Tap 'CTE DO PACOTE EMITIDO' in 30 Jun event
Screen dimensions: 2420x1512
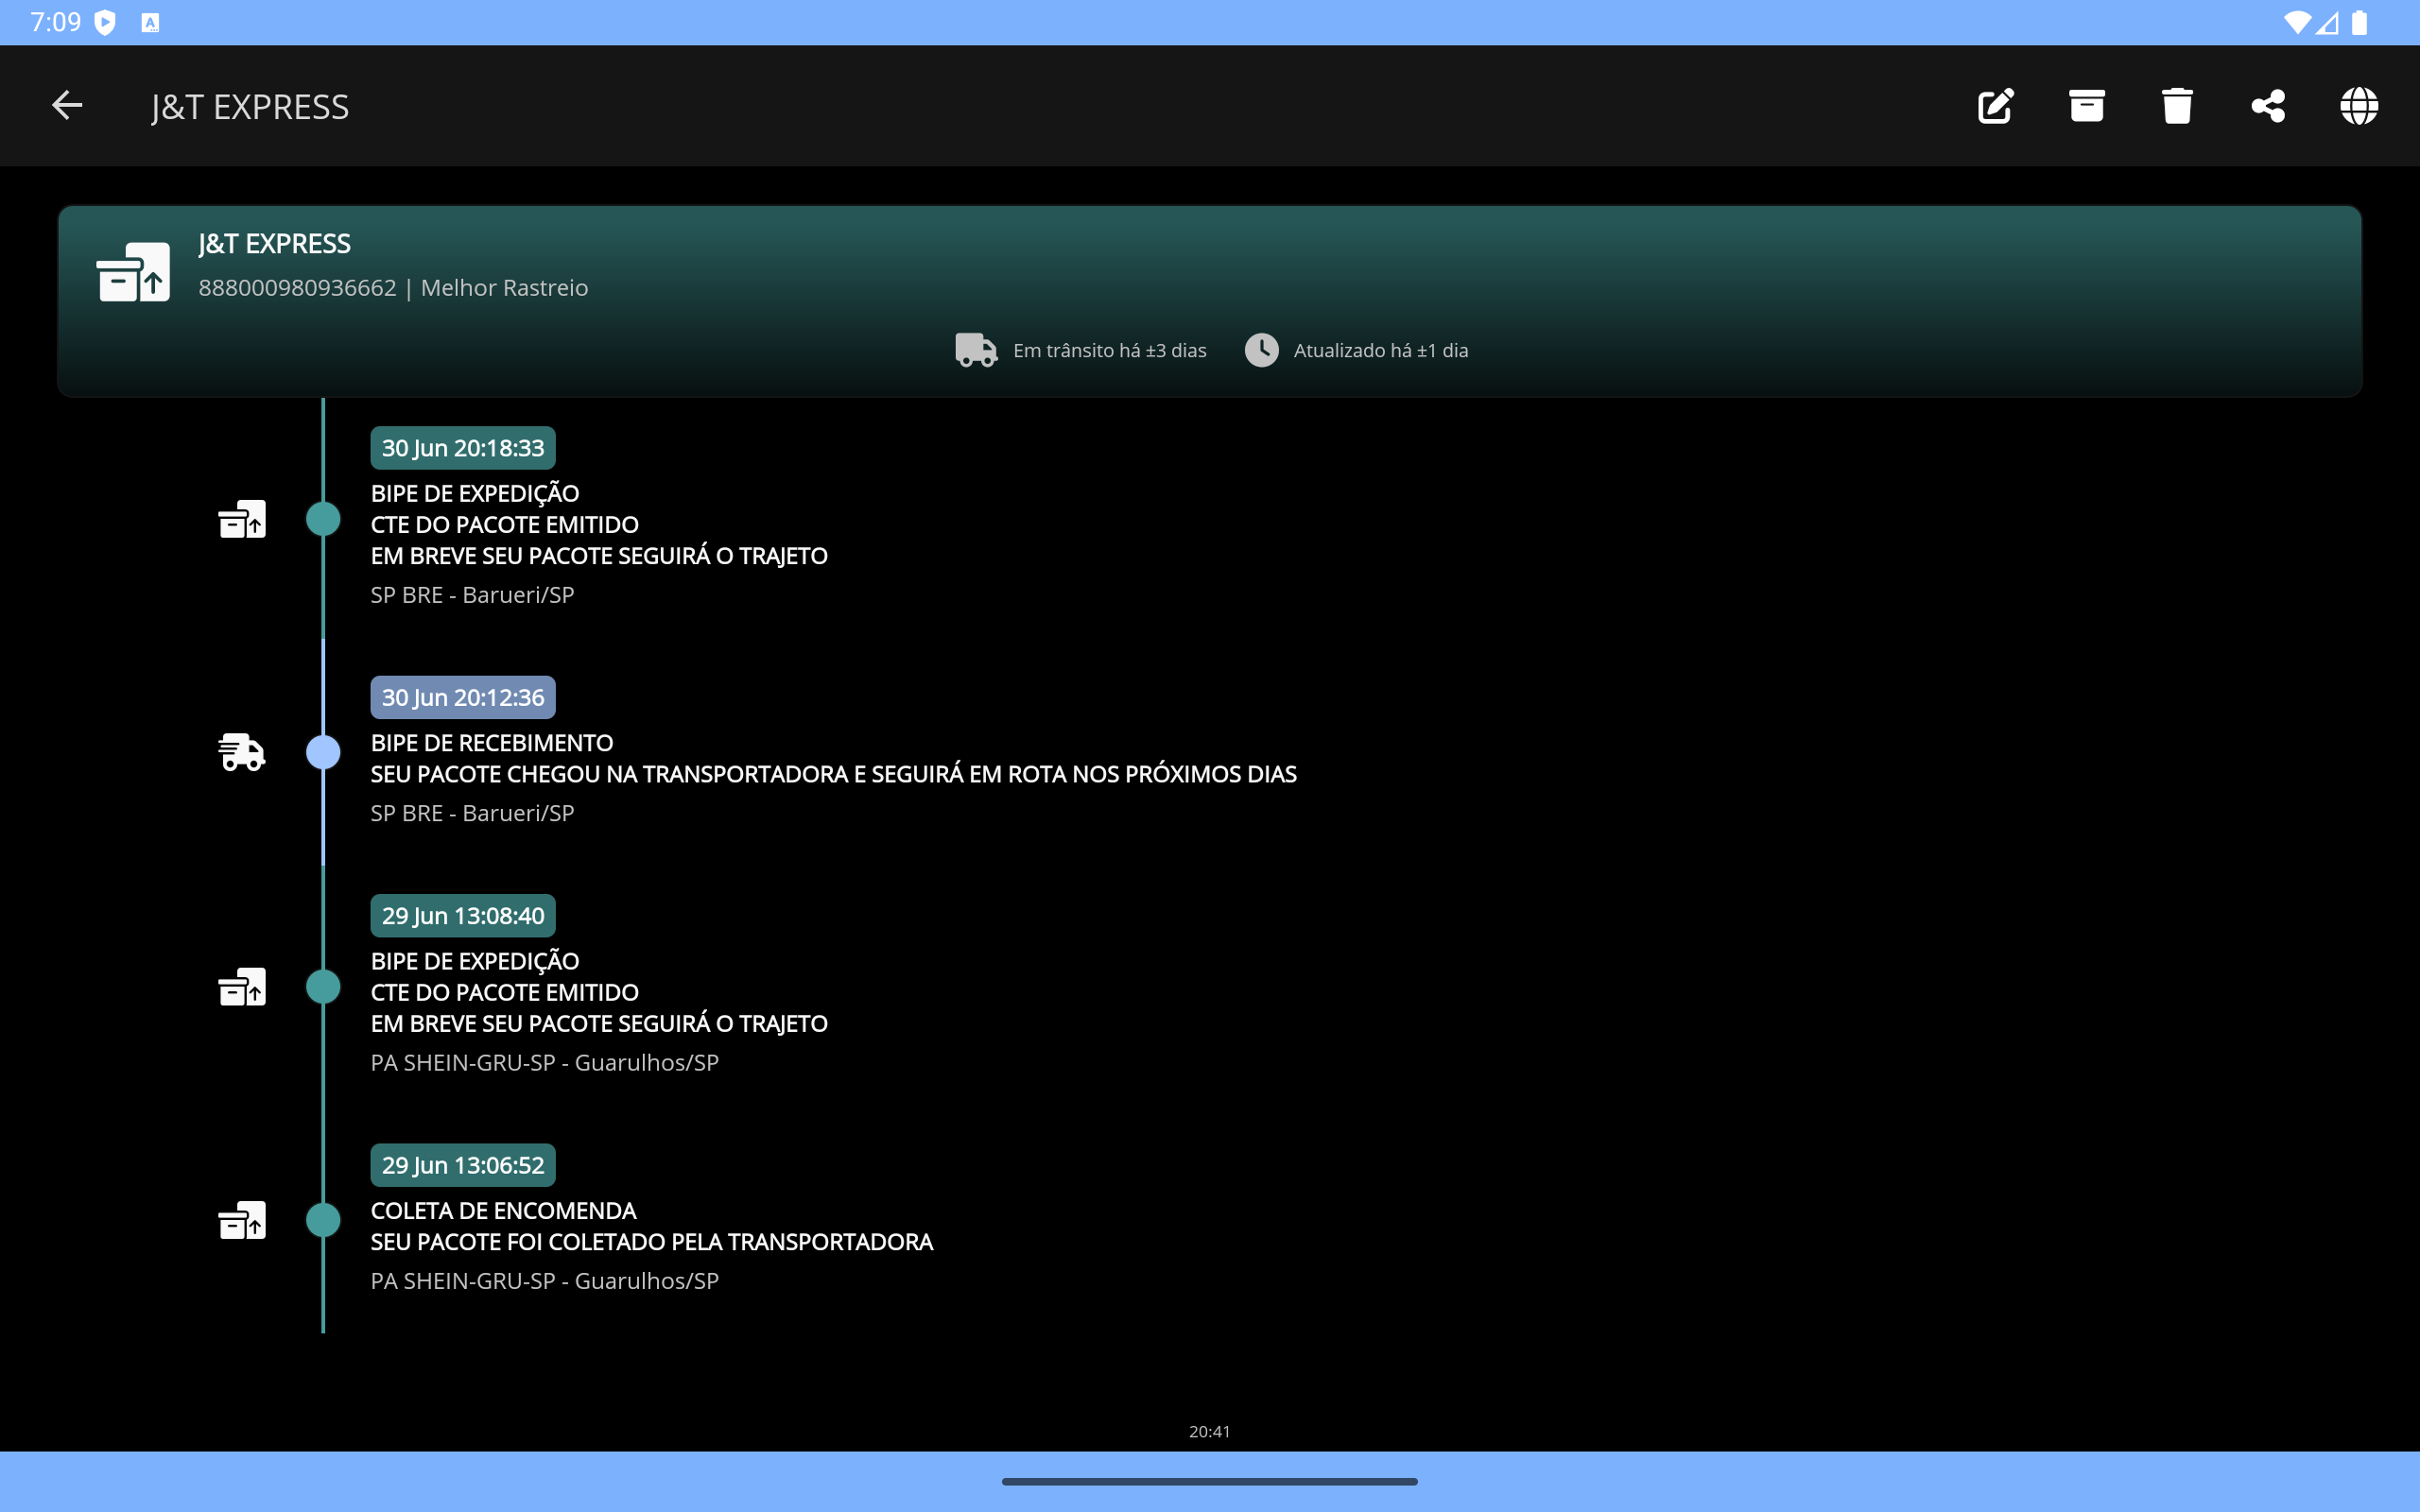[x=505, y=525]
